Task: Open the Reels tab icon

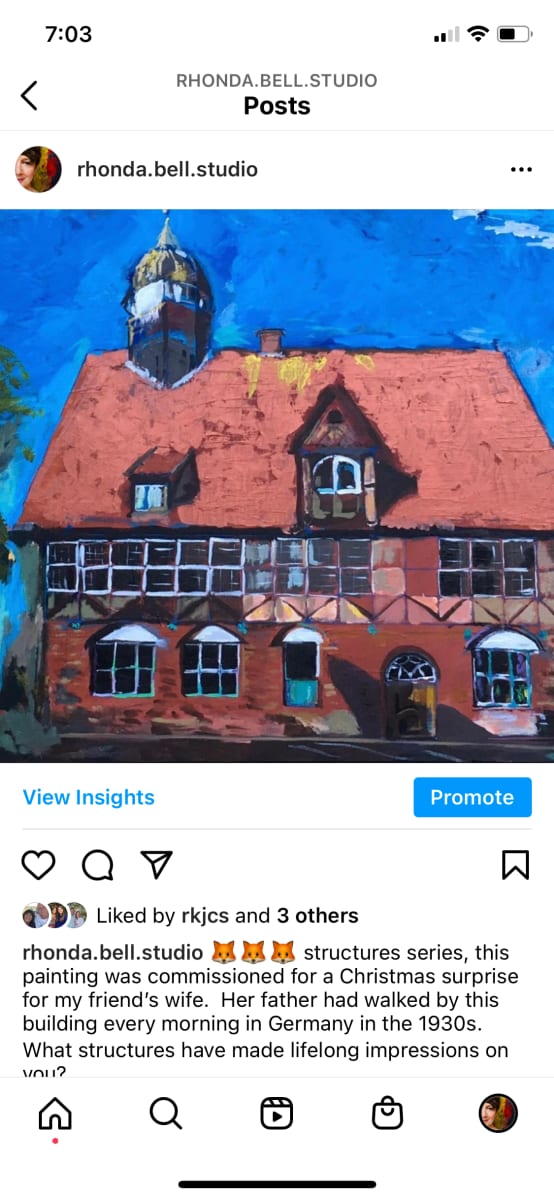Action: coord(277,1113)
